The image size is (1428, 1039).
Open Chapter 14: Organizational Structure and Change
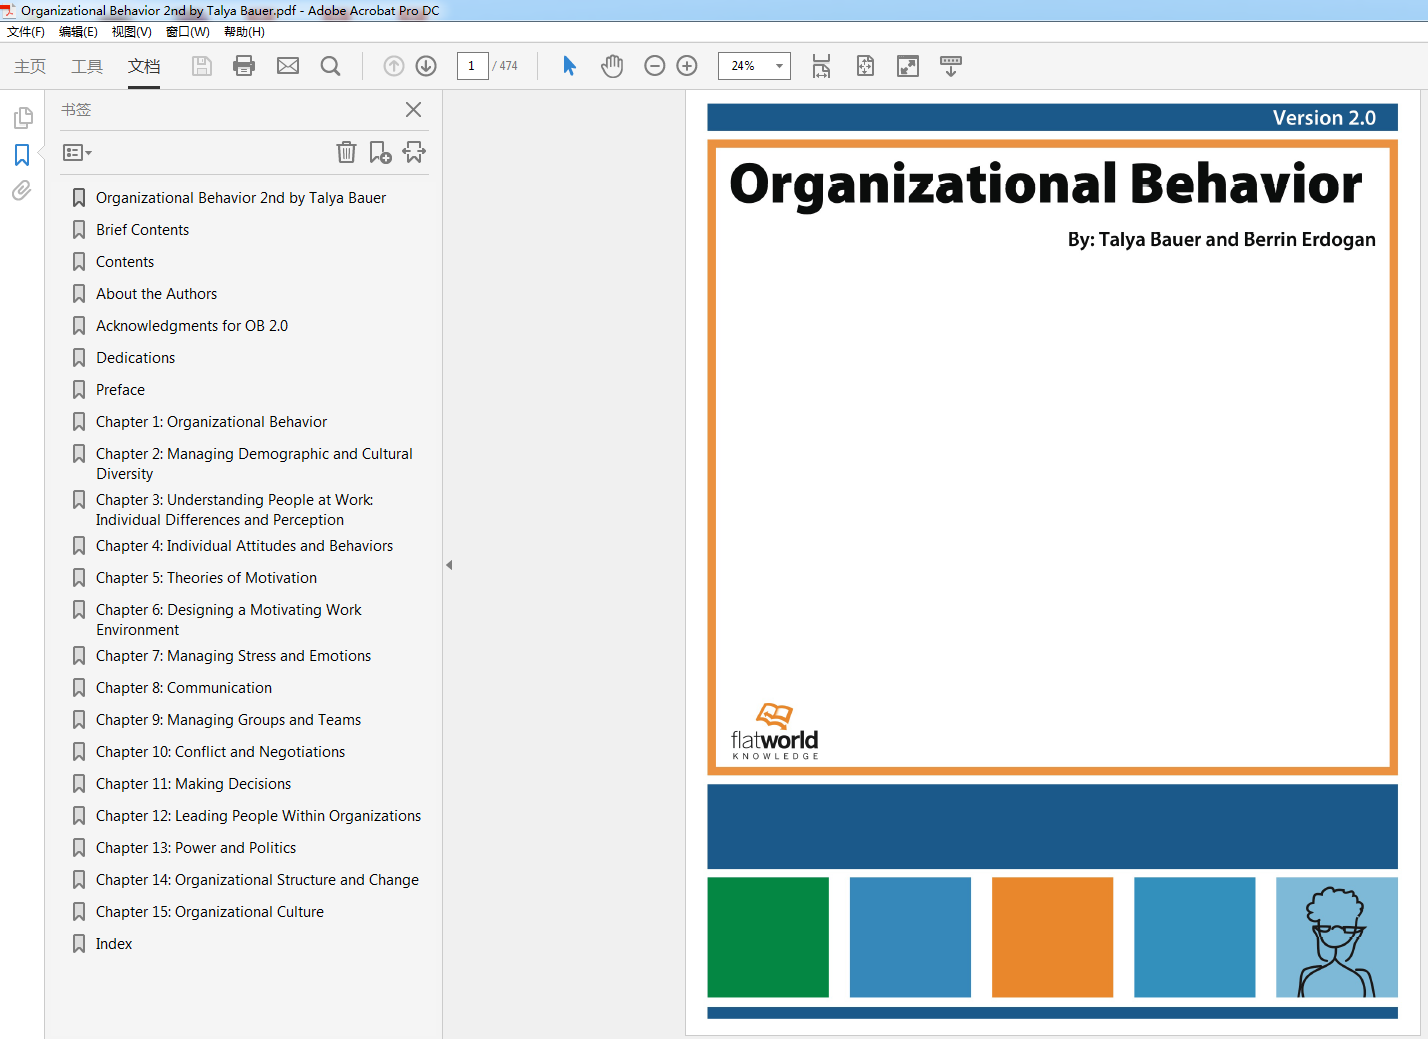[257, 880]
